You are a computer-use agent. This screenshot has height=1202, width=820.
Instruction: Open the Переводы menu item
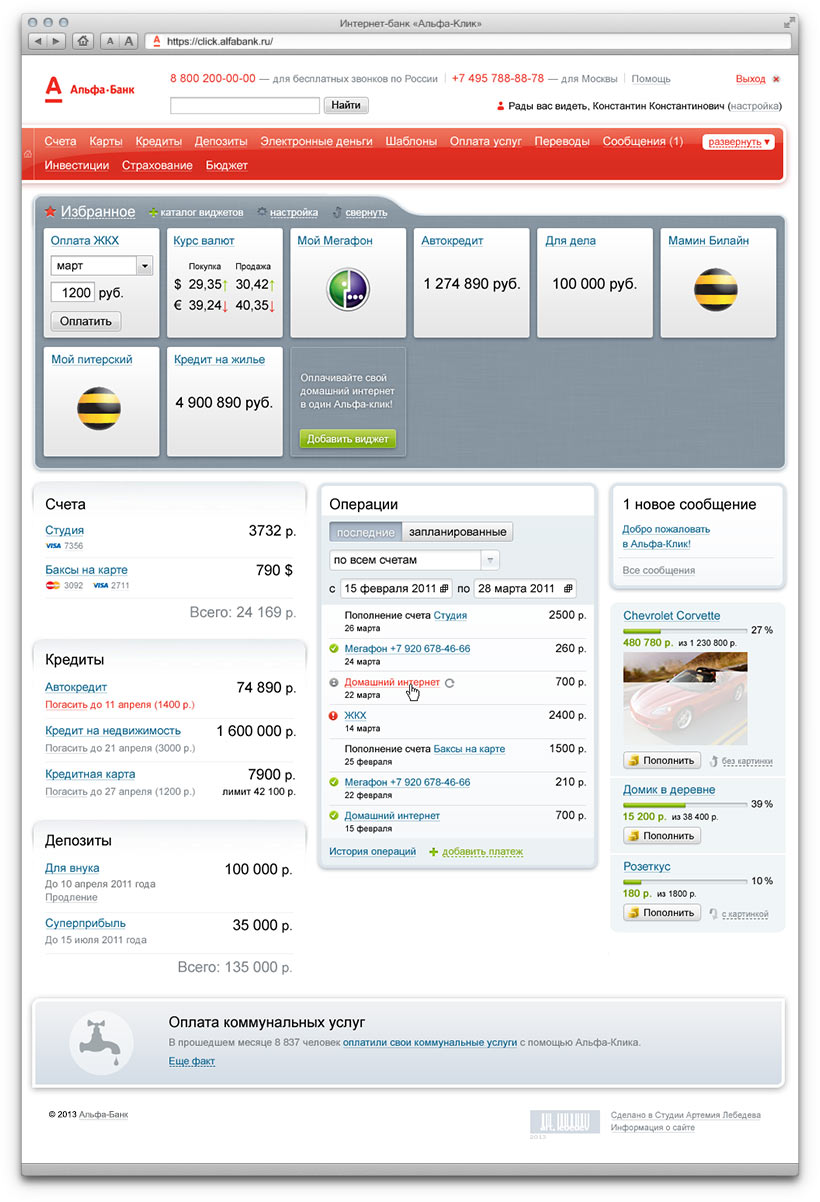point(562,142)
